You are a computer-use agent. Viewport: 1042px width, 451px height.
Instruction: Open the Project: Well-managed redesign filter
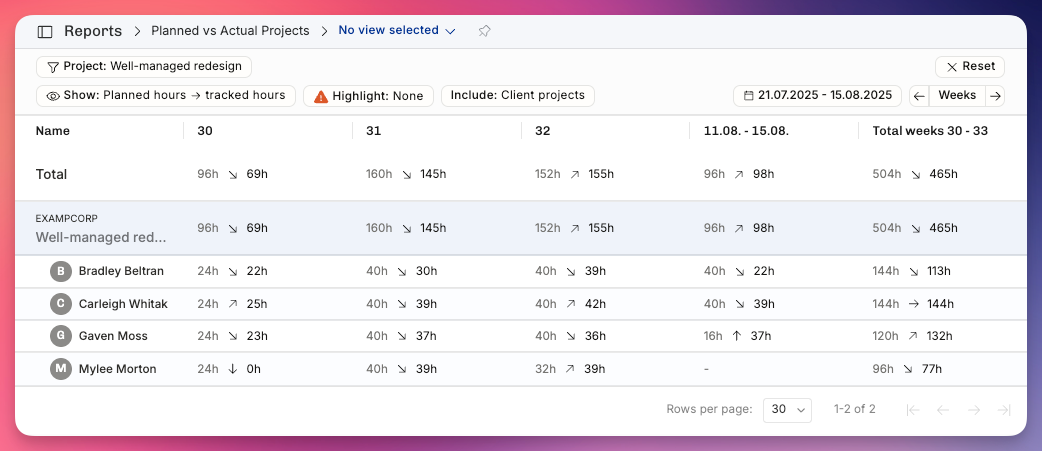point(144,66)
